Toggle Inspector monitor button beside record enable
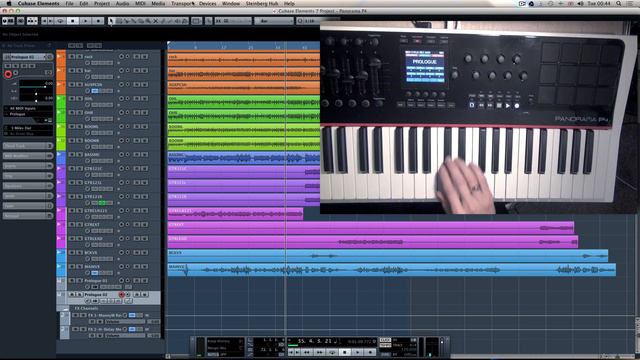This screenshot has height=360, width=640. [16, 73]
